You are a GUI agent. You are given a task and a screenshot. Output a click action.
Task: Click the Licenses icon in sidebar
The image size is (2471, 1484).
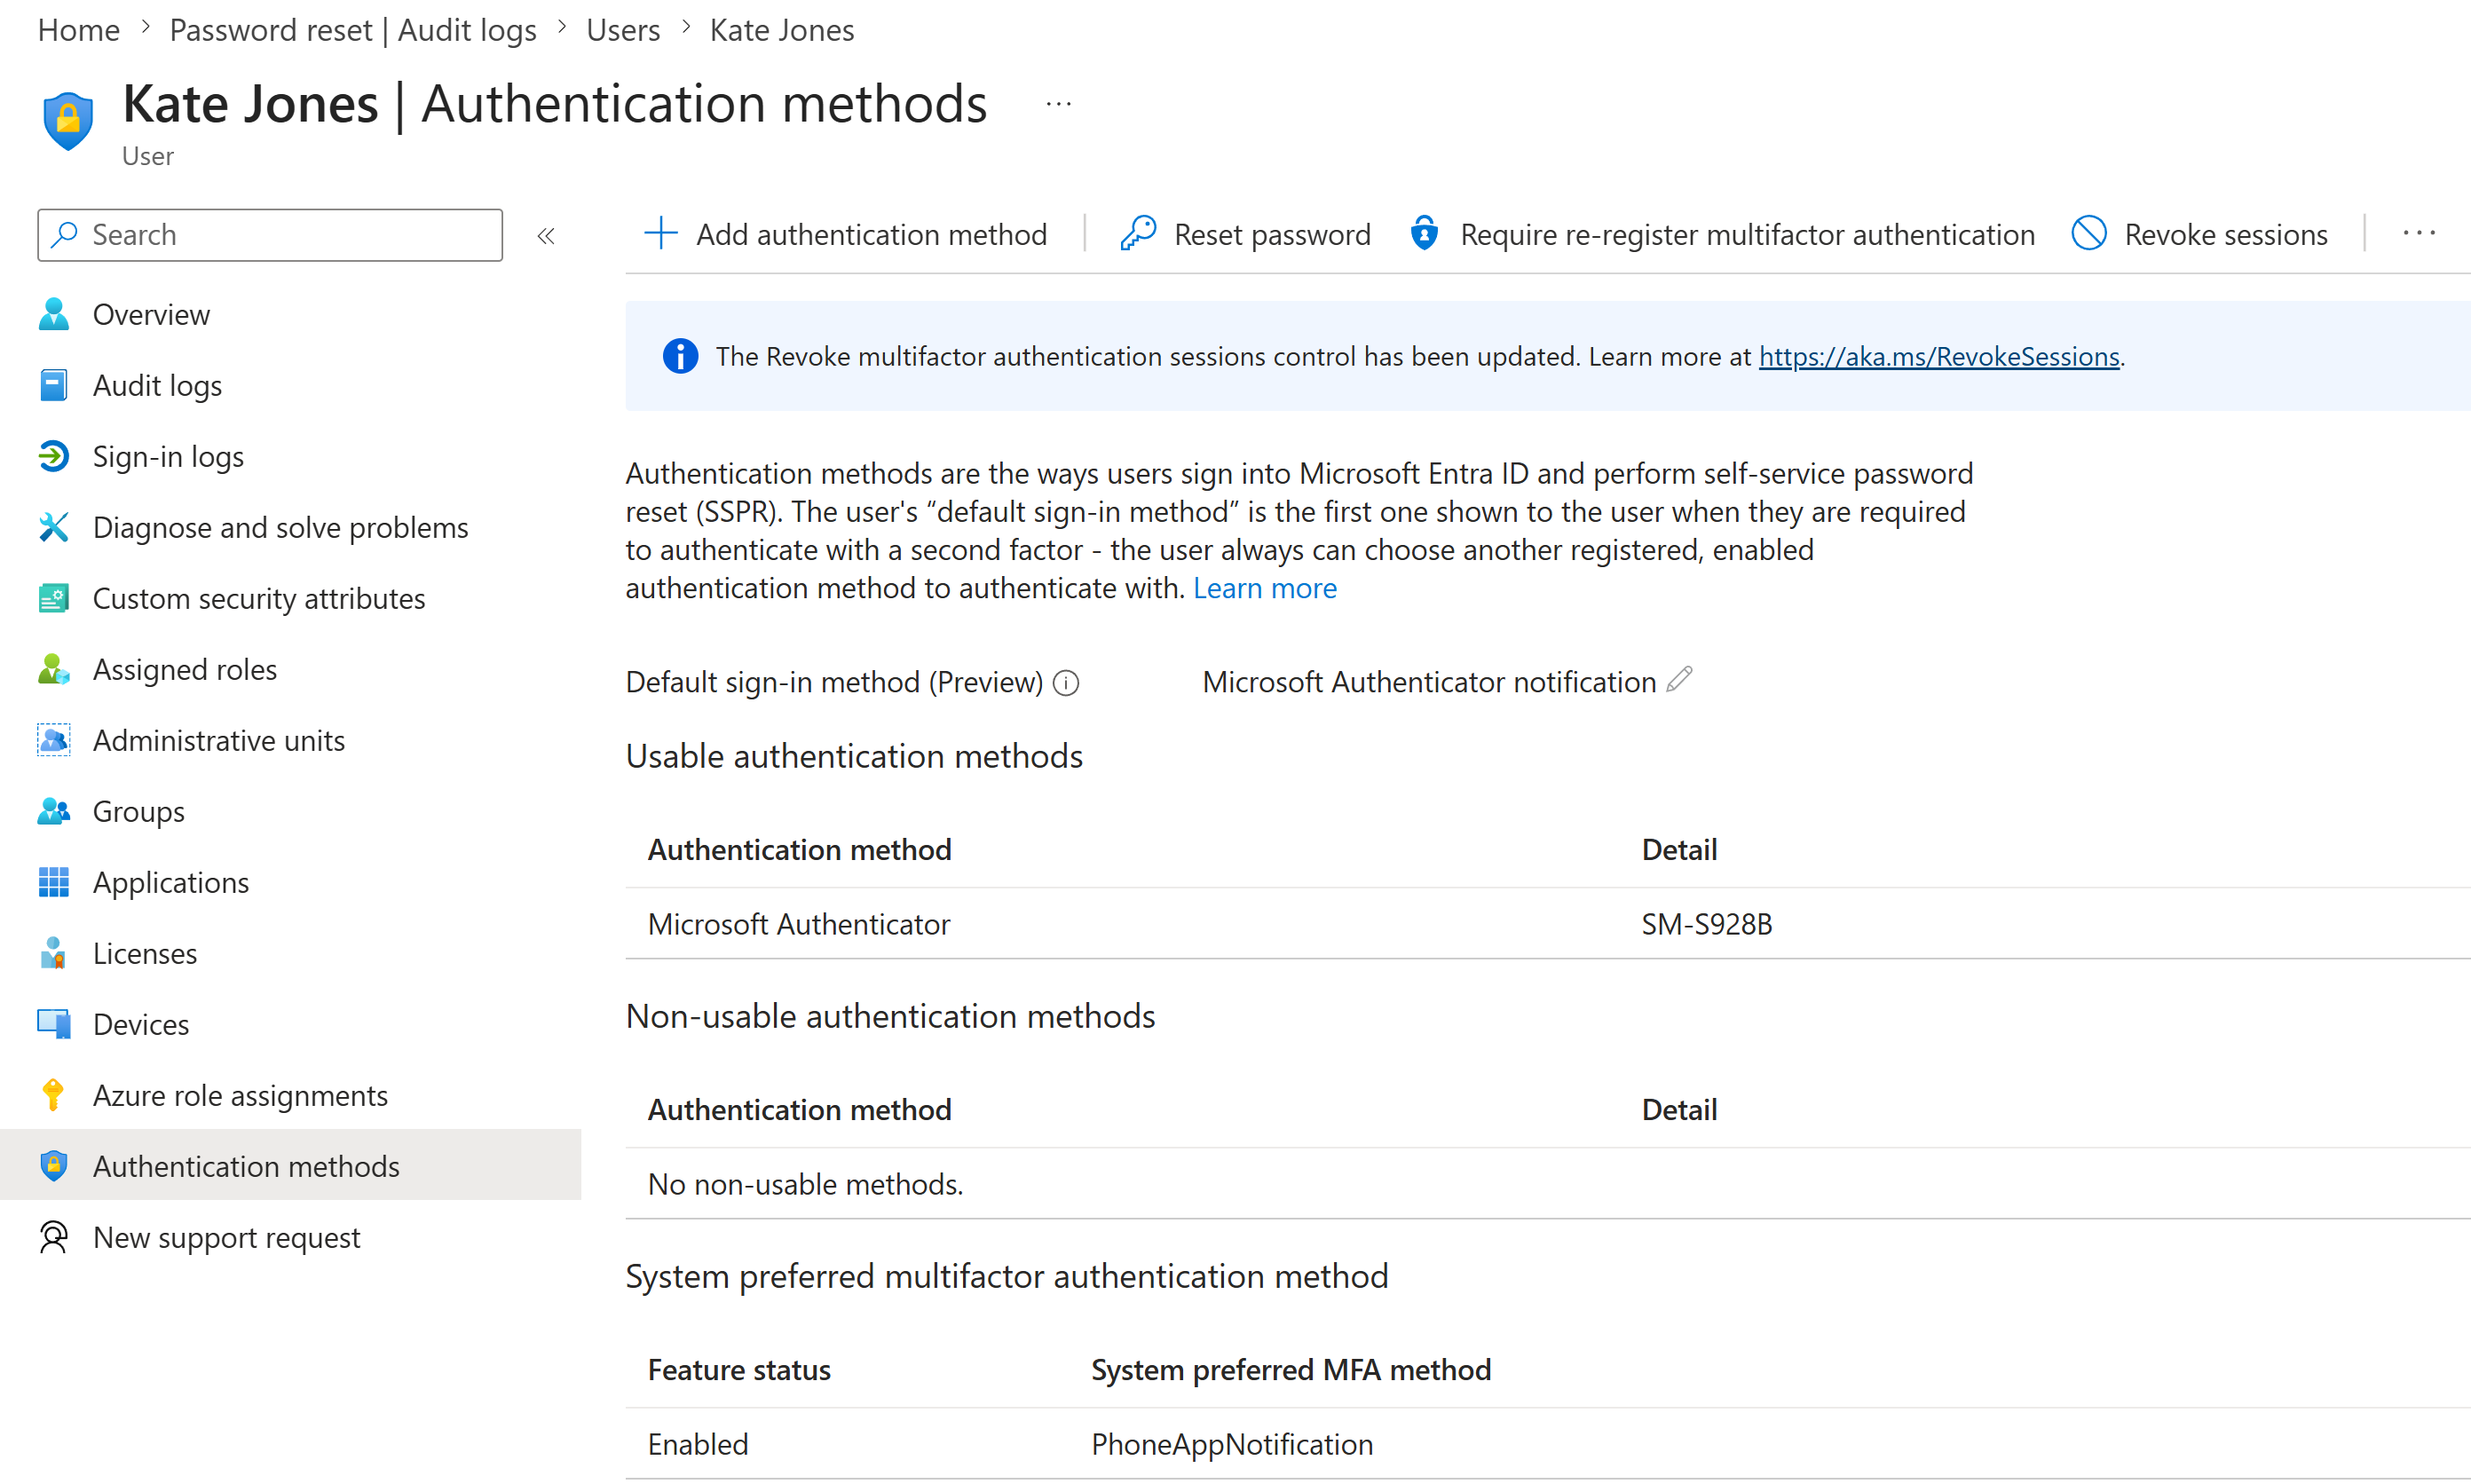[54, 953]
